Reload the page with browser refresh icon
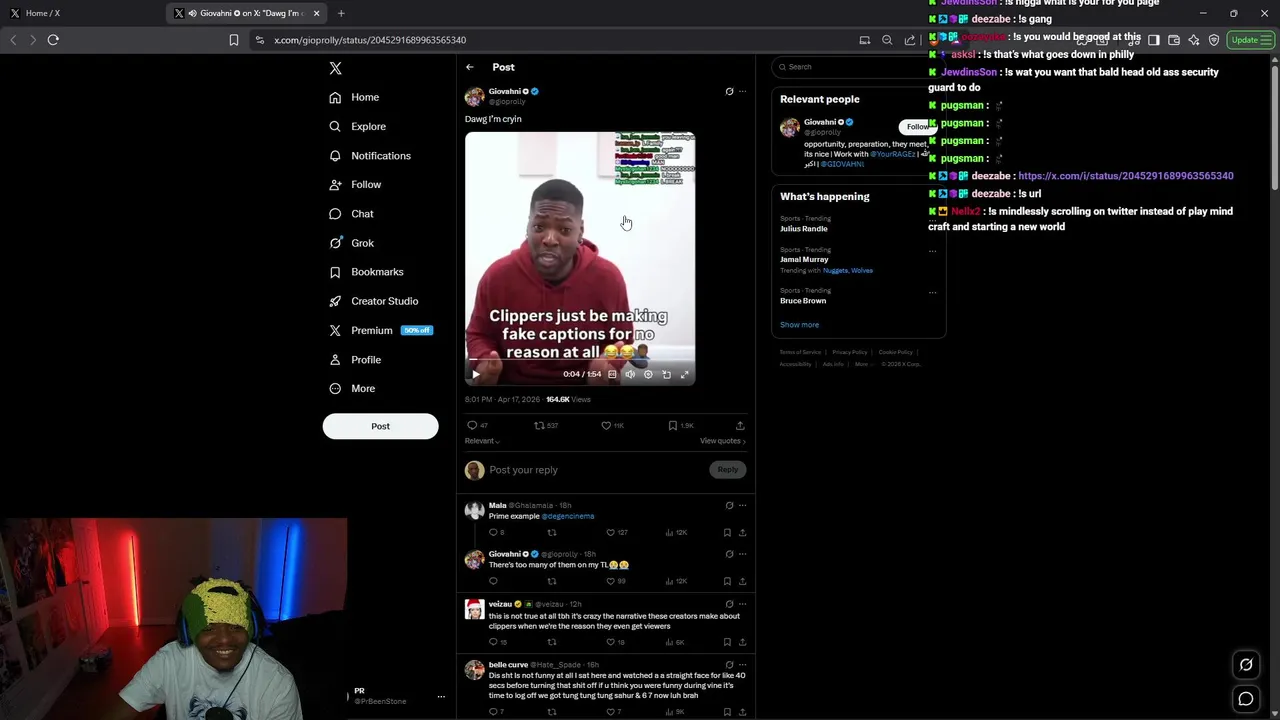Viewport: 1280px width, 720px height. pos(53,40)
